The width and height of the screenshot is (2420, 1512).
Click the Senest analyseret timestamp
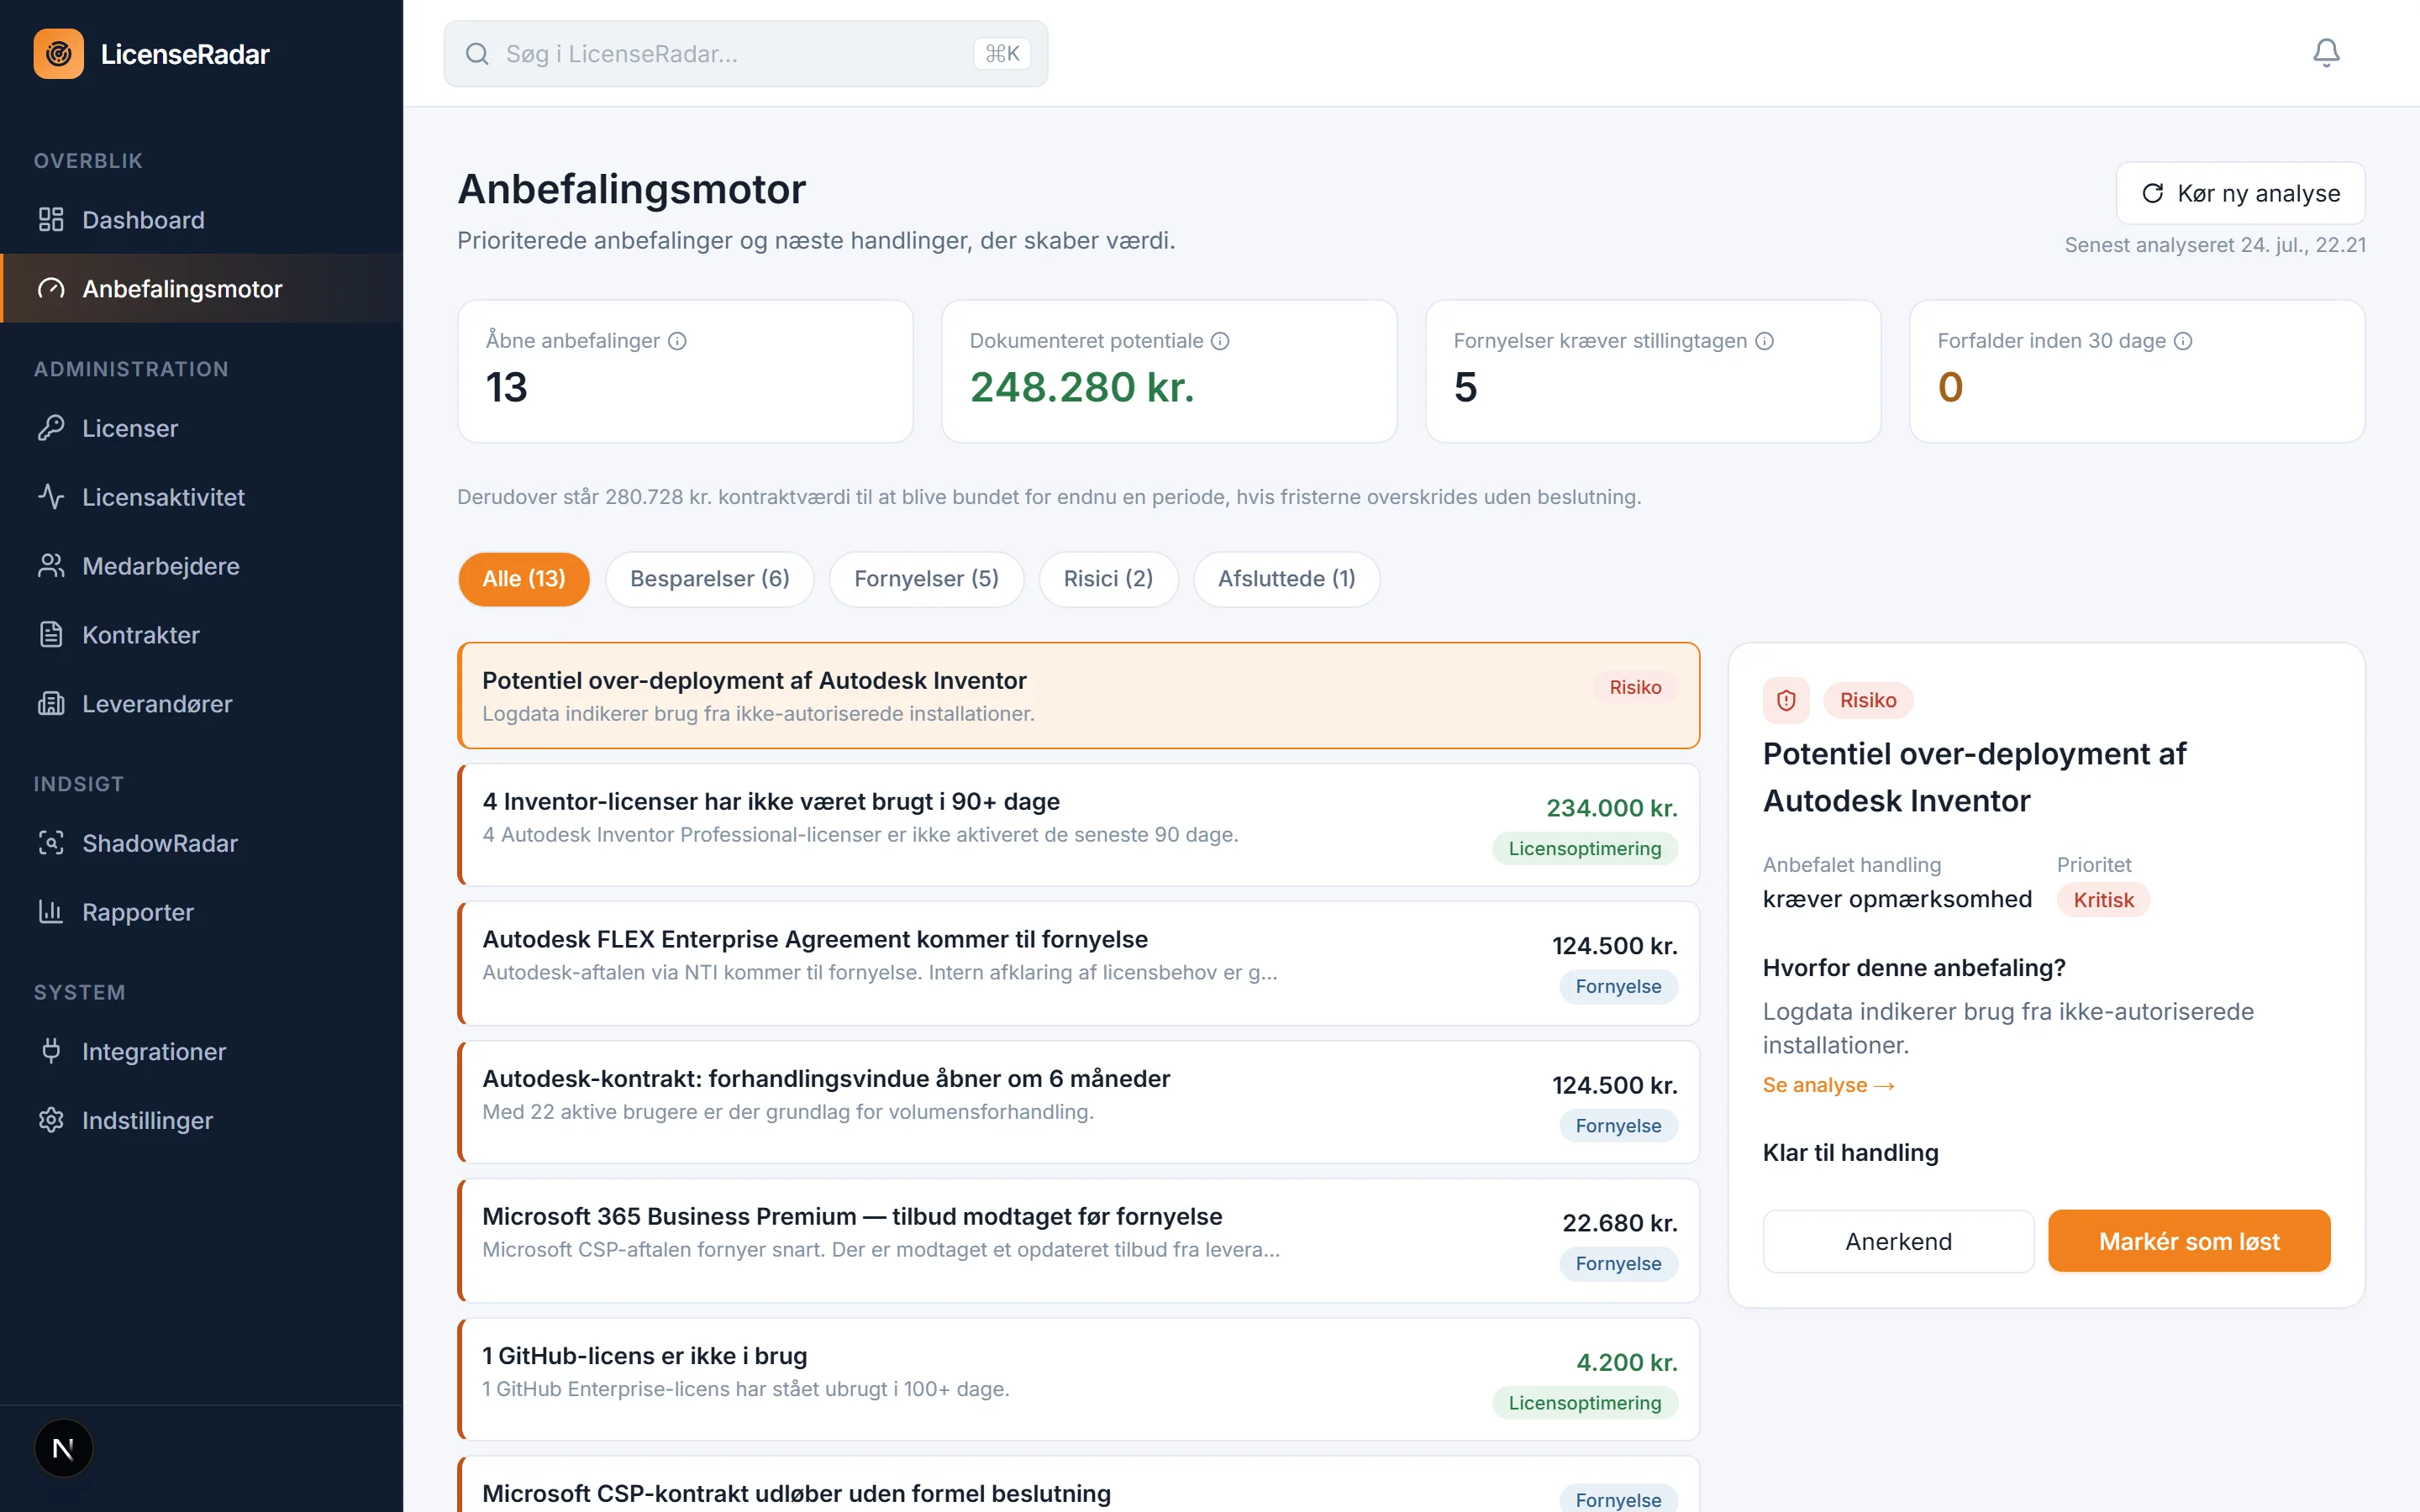tap(2215, 245)
